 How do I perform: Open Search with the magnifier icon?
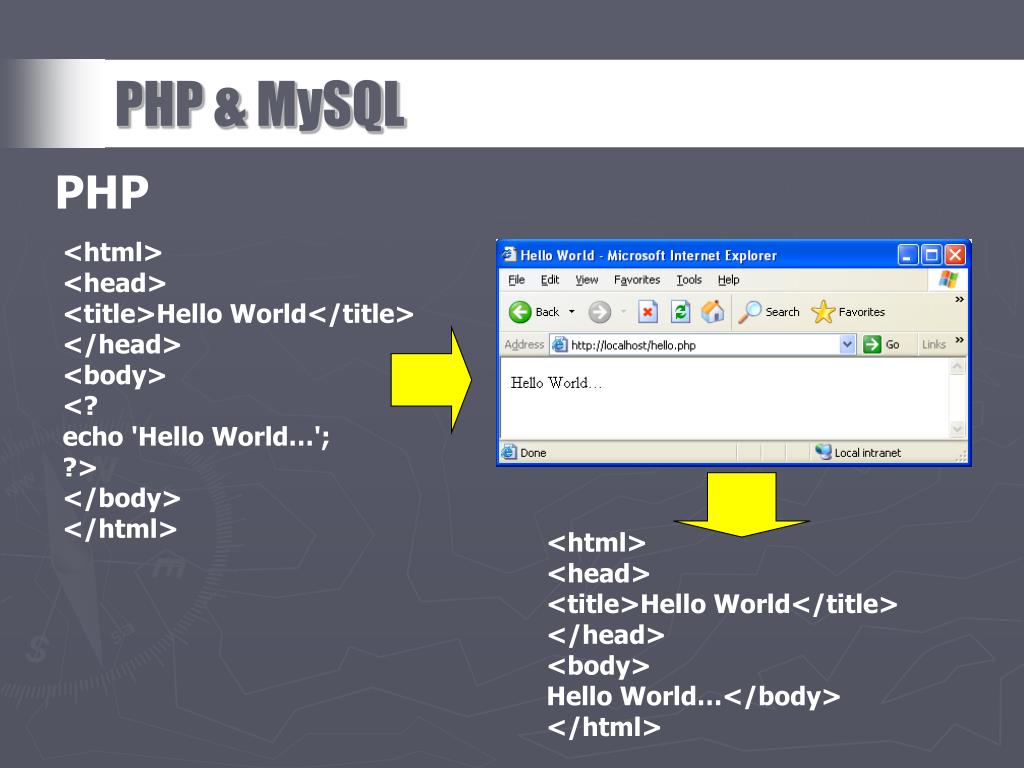click(x=750, y=312)
